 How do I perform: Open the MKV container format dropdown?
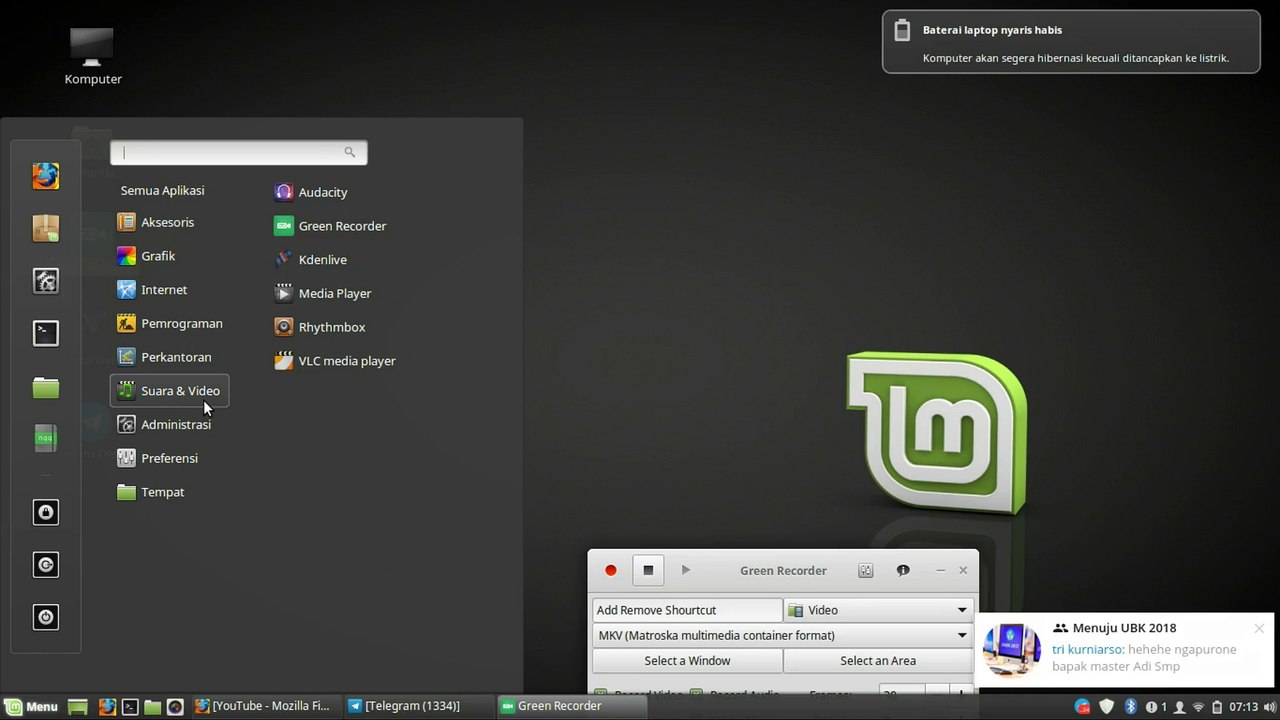click(x=782, y=635)
